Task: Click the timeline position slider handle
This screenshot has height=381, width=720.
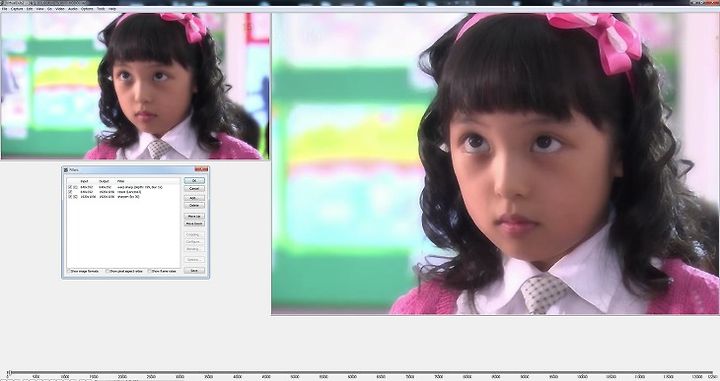Action: (x=9, y=372)
